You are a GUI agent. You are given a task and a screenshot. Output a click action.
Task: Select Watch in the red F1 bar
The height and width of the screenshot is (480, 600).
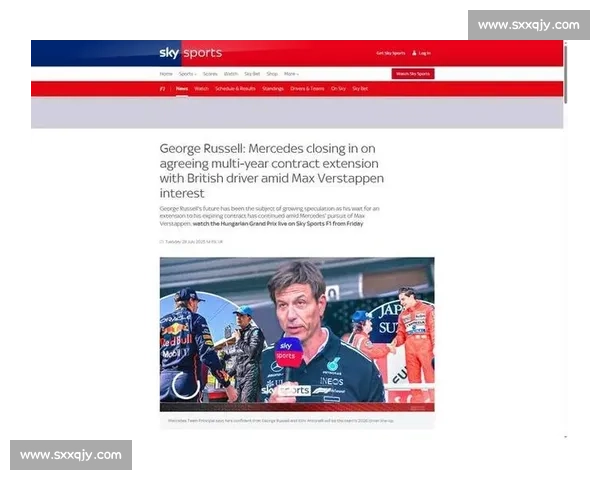point(201,89)
